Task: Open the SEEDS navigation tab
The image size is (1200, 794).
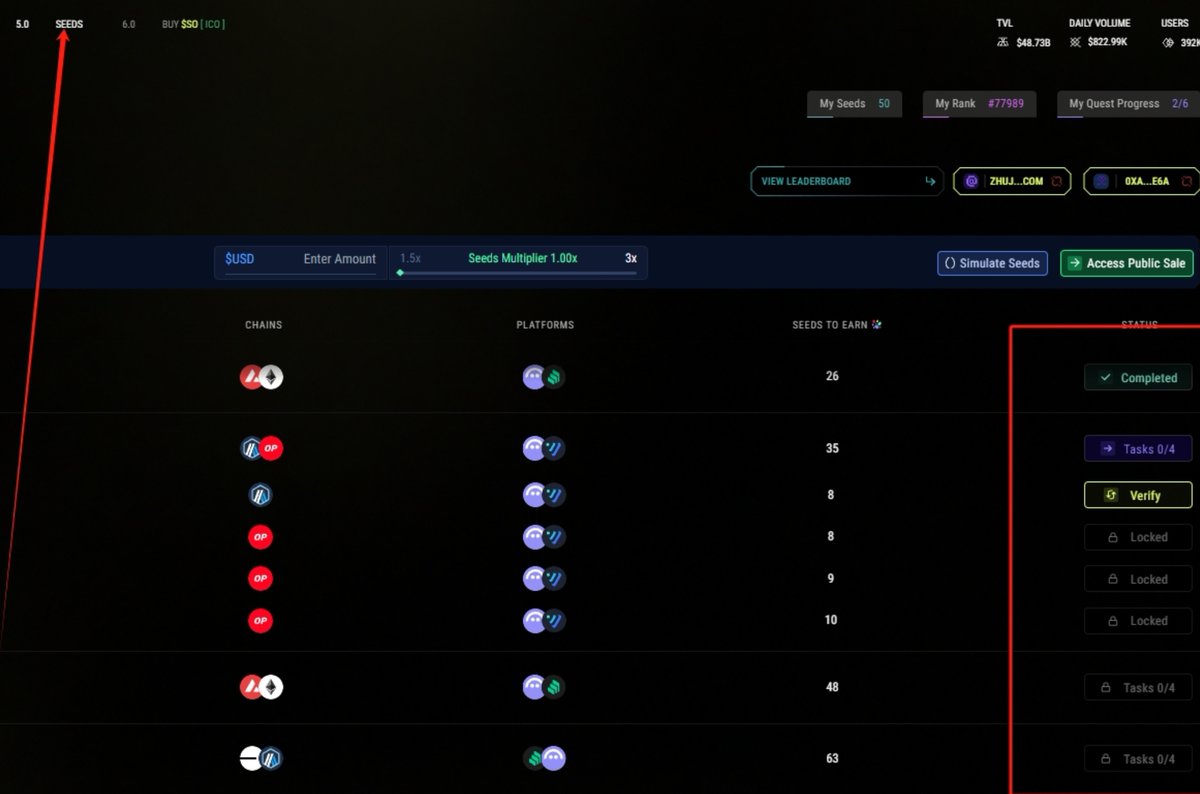Action: tap(69, 24)
